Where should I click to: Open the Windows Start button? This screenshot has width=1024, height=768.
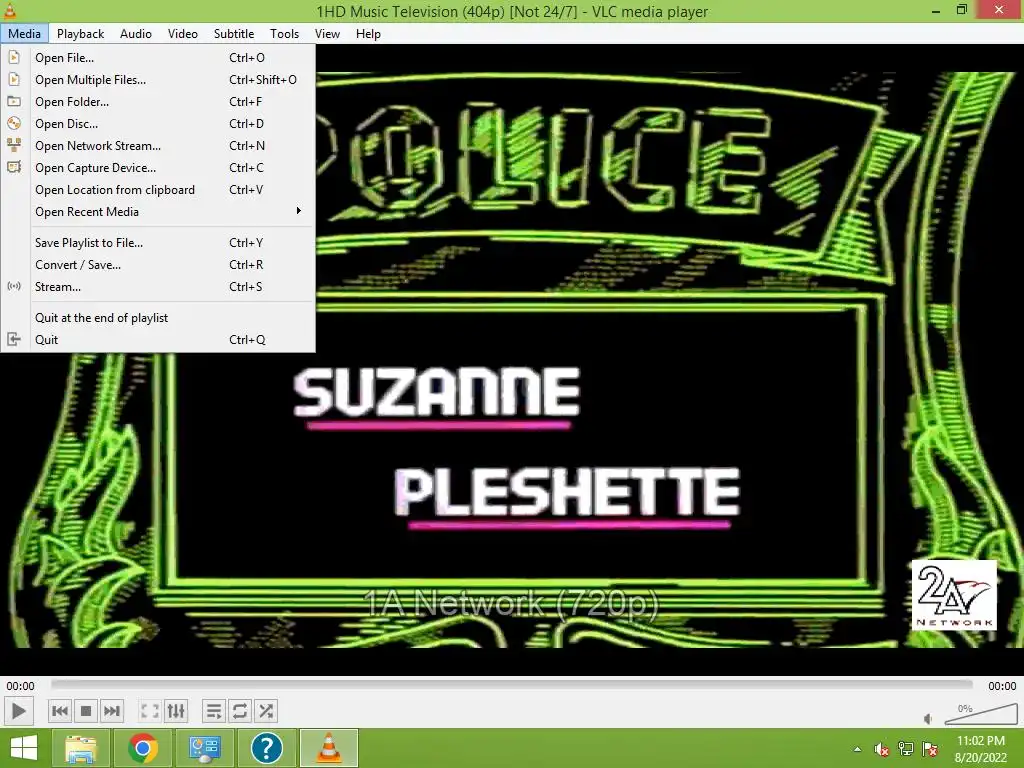[24, 748]
